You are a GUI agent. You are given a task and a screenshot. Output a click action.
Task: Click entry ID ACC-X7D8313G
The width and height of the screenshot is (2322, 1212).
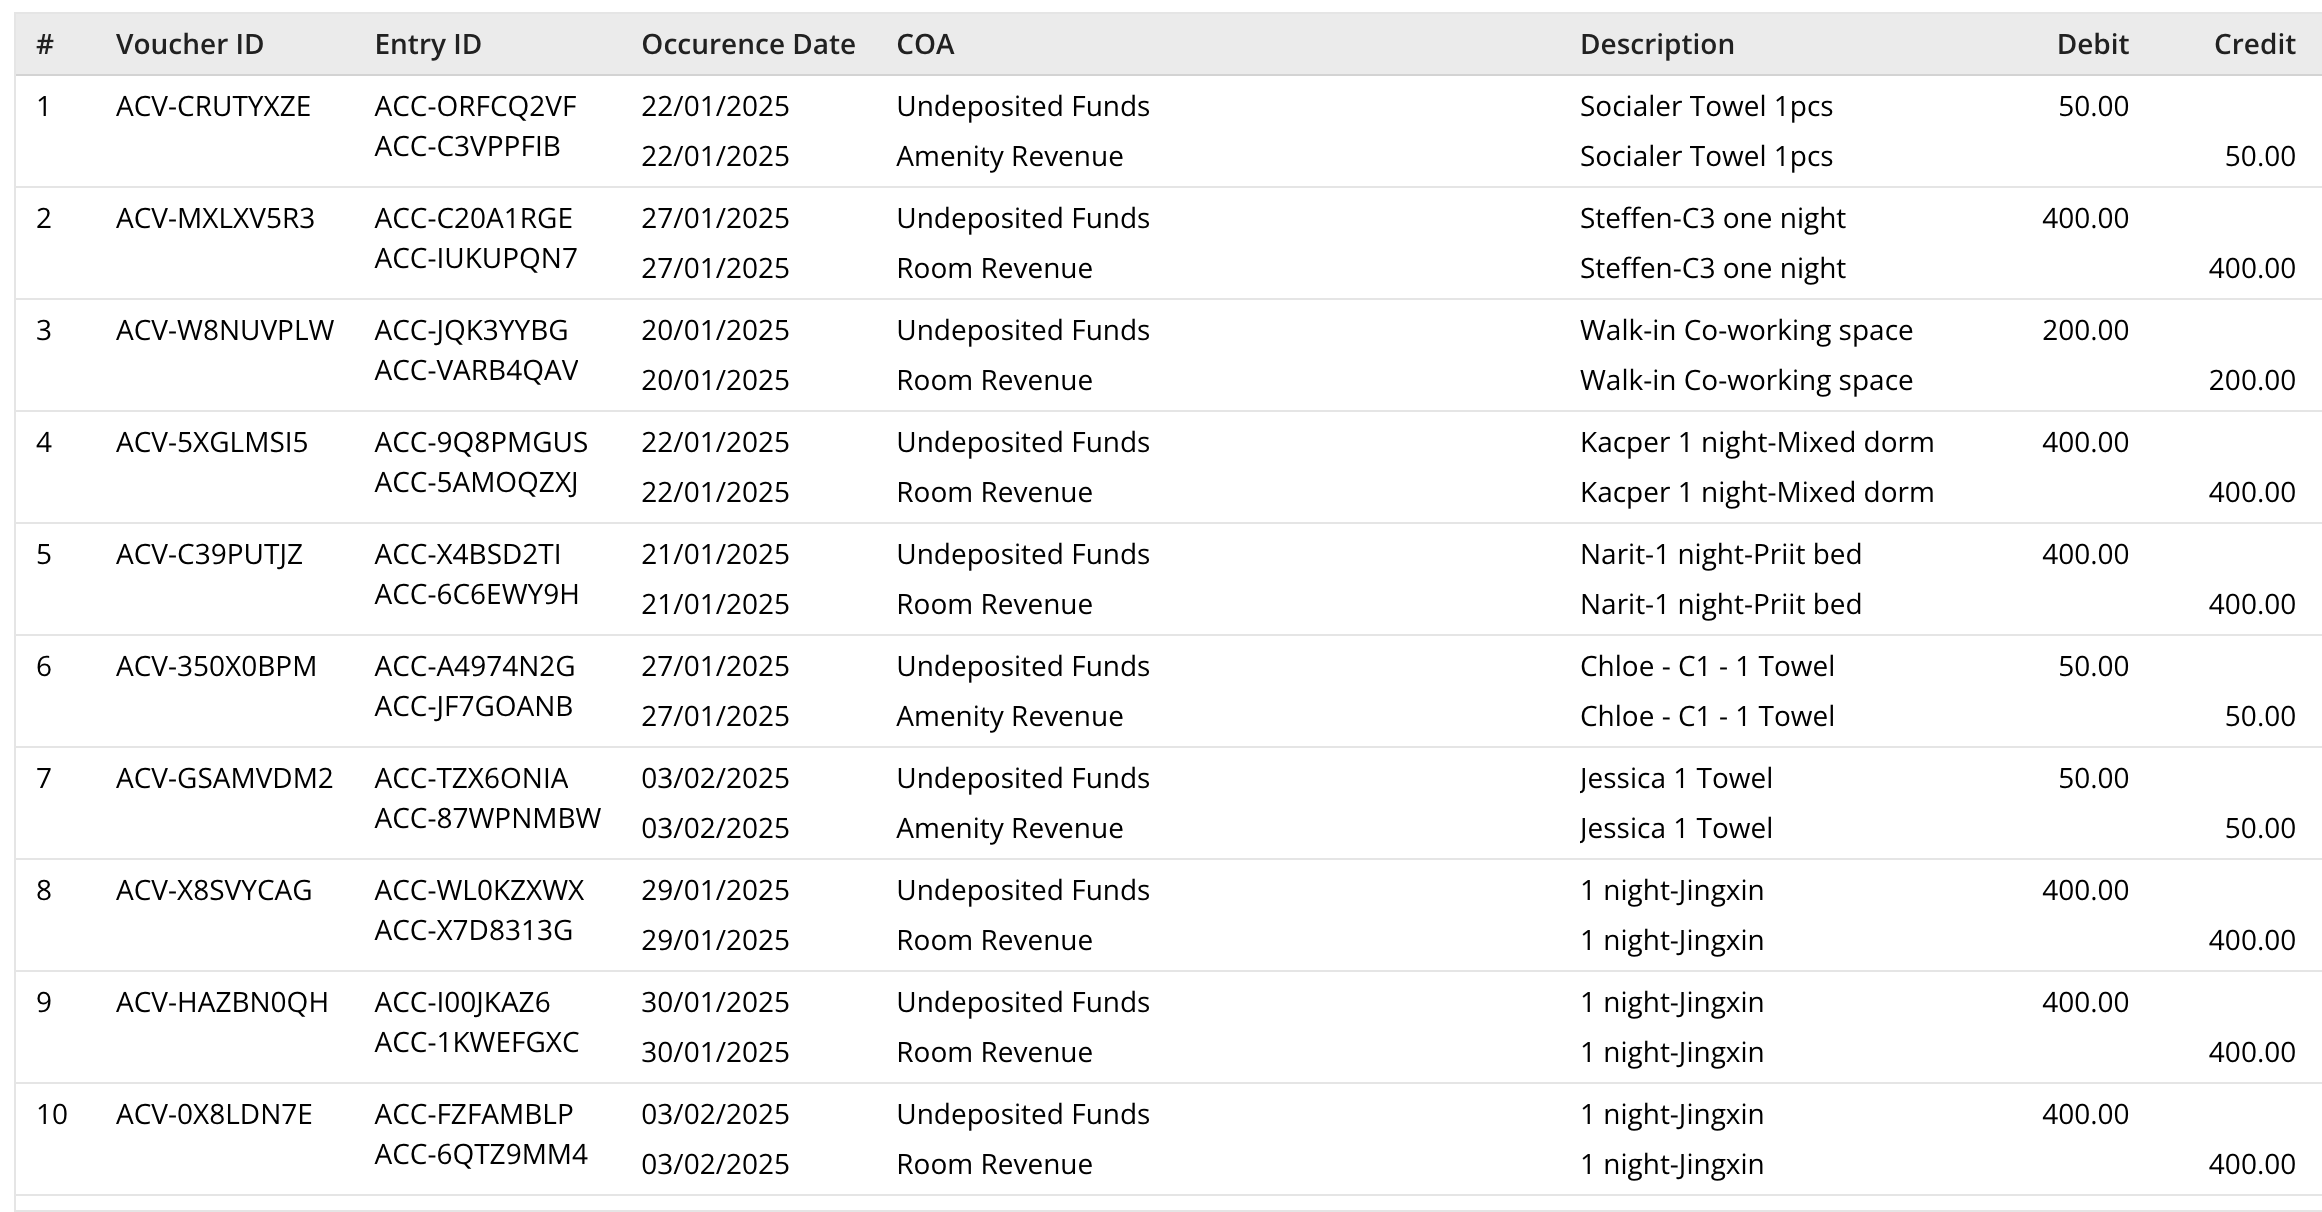pyautogui.click(x=473, y=930)
